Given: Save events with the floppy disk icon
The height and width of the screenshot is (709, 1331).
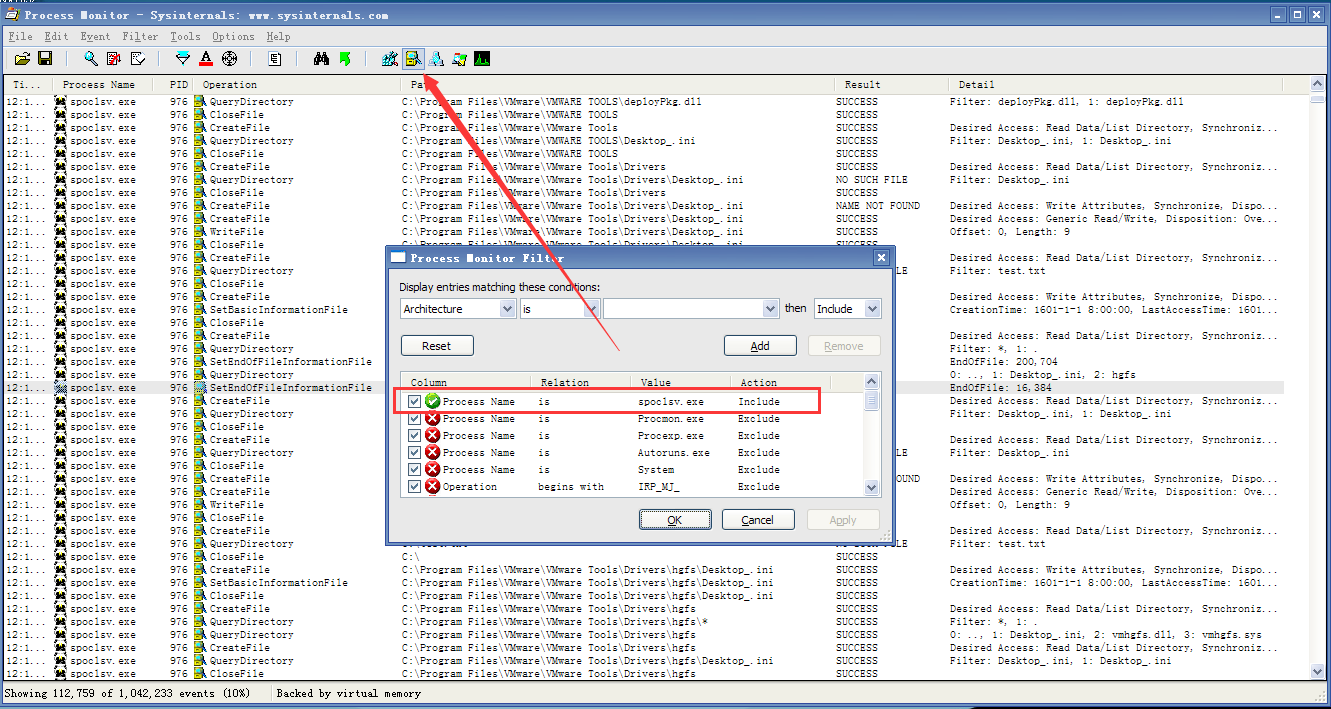Looking at the screenshot, I should tap(45, 59).
